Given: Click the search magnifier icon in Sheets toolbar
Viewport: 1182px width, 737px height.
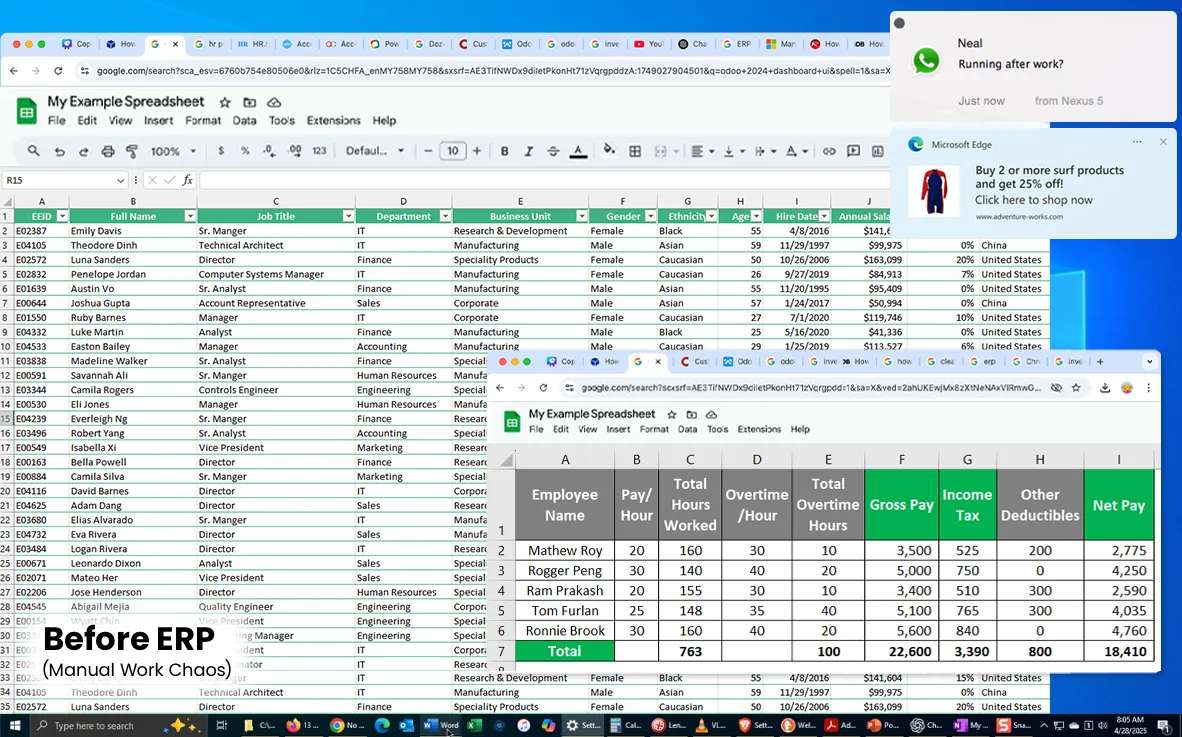Looking at the screenshot, I should click(x=34, y=151).
